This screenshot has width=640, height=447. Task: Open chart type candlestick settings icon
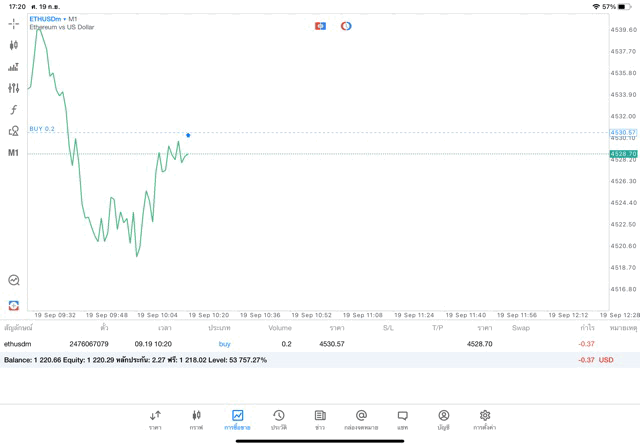13,45
